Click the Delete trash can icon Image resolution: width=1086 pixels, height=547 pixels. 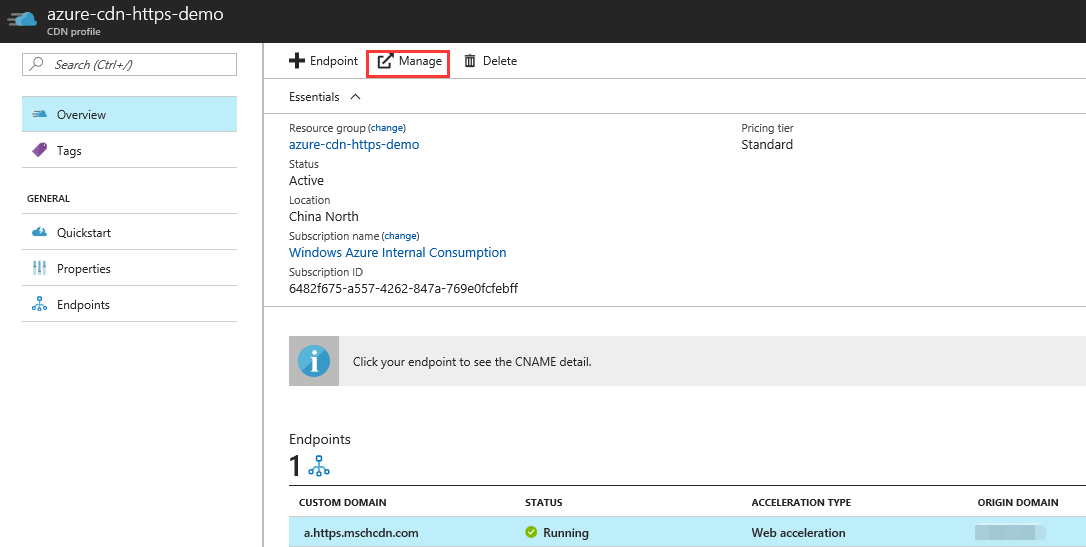click(x=470, y=61)
